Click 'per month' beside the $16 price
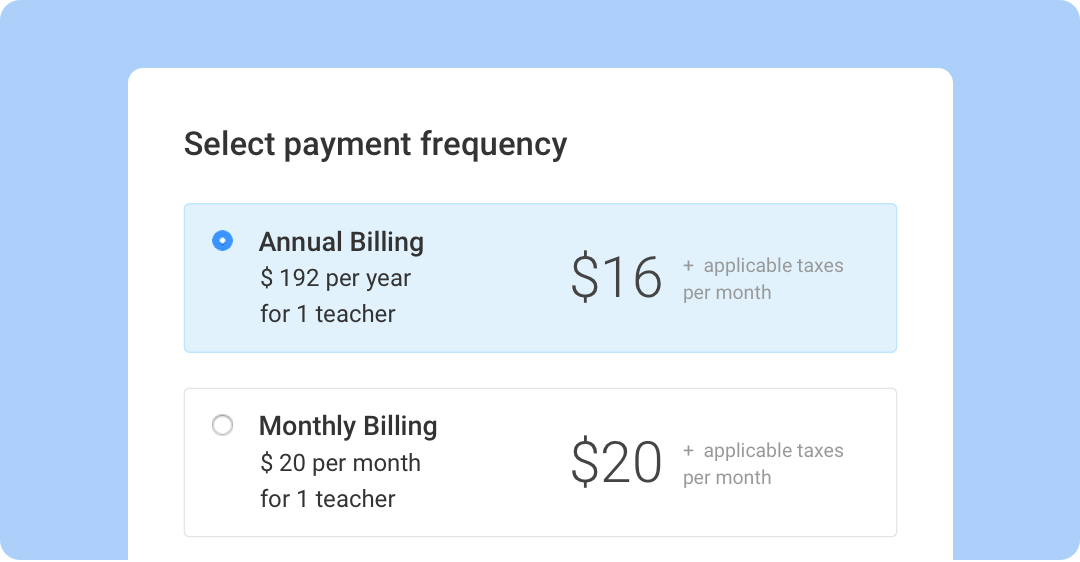Viewport: 1080px width, 562px height. click(727, 293)
